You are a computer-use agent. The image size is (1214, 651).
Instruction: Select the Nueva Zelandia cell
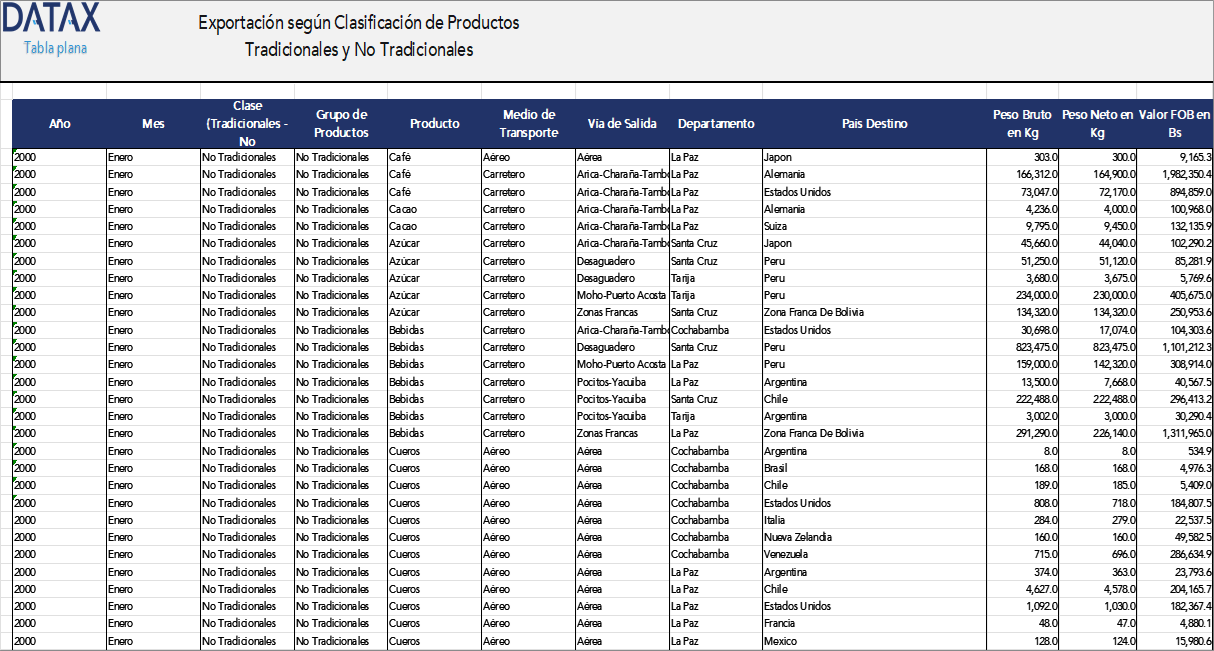797,537
